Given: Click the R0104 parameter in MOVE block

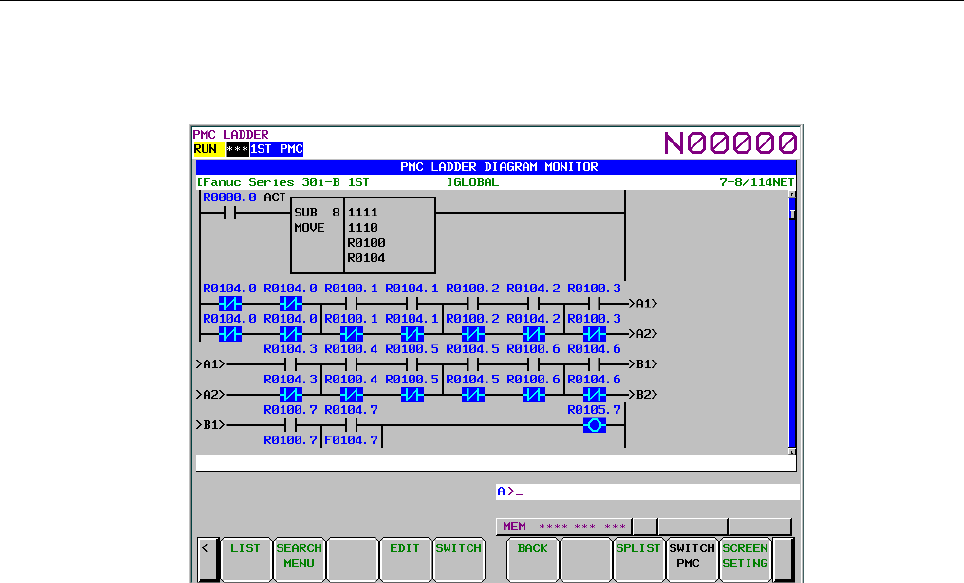Looking at the screenshot, I should tap(366, 258).
